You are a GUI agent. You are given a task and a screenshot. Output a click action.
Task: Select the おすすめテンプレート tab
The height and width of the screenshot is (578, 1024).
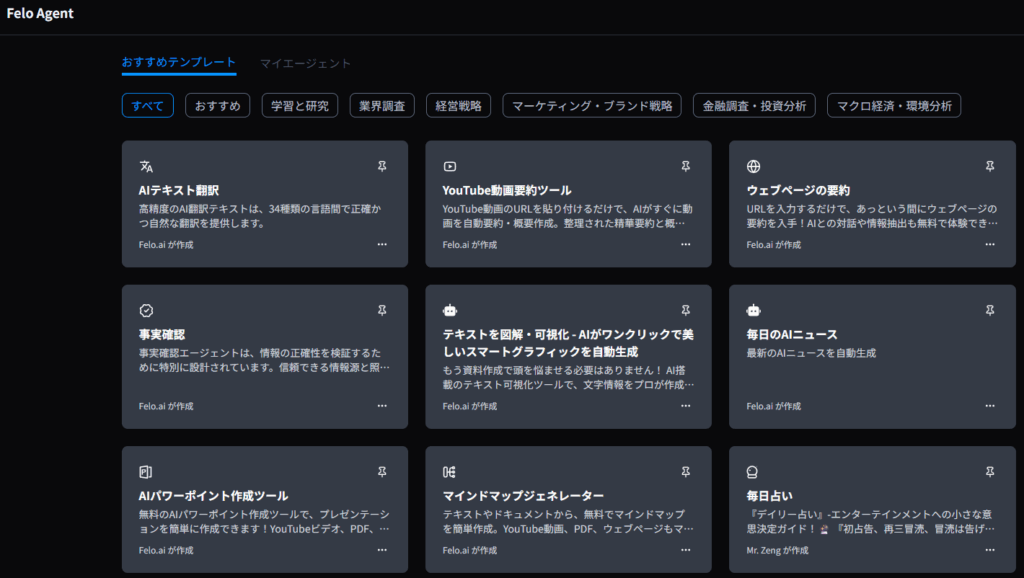(x=179, y=63)
